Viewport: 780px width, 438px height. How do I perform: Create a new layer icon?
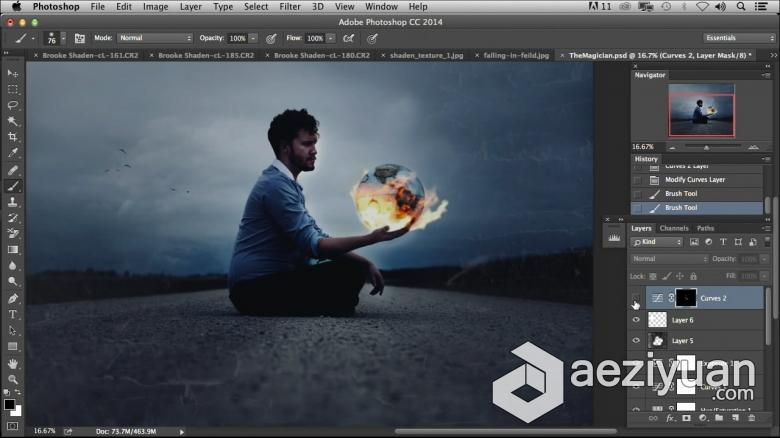click(735, 418)
